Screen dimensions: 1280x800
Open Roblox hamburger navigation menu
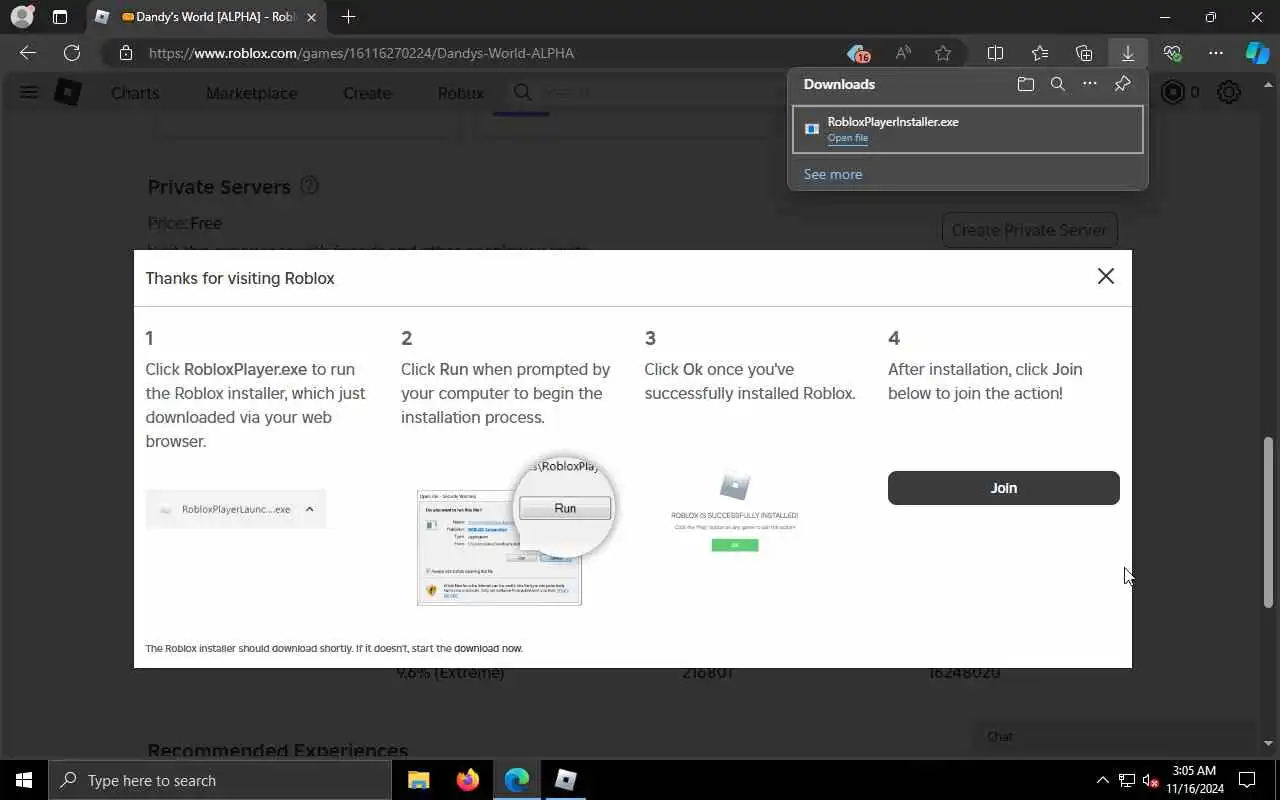(28, 93)
